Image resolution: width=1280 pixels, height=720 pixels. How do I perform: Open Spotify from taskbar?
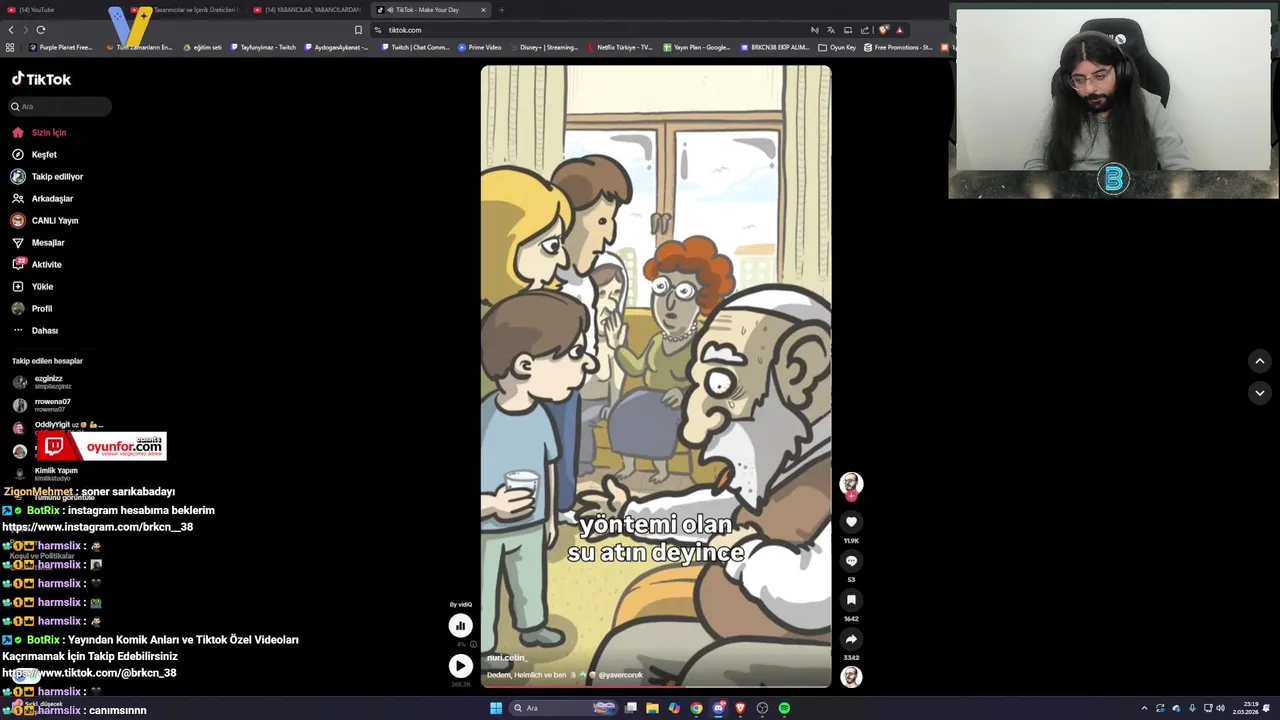click(x=784, y=708)
